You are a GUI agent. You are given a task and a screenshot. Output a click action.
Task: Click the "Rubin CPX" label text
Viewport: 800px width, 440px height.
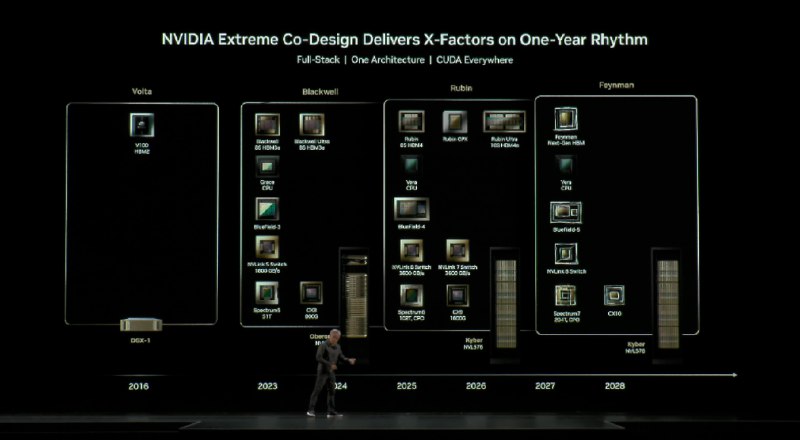click(x=455, y=139)
